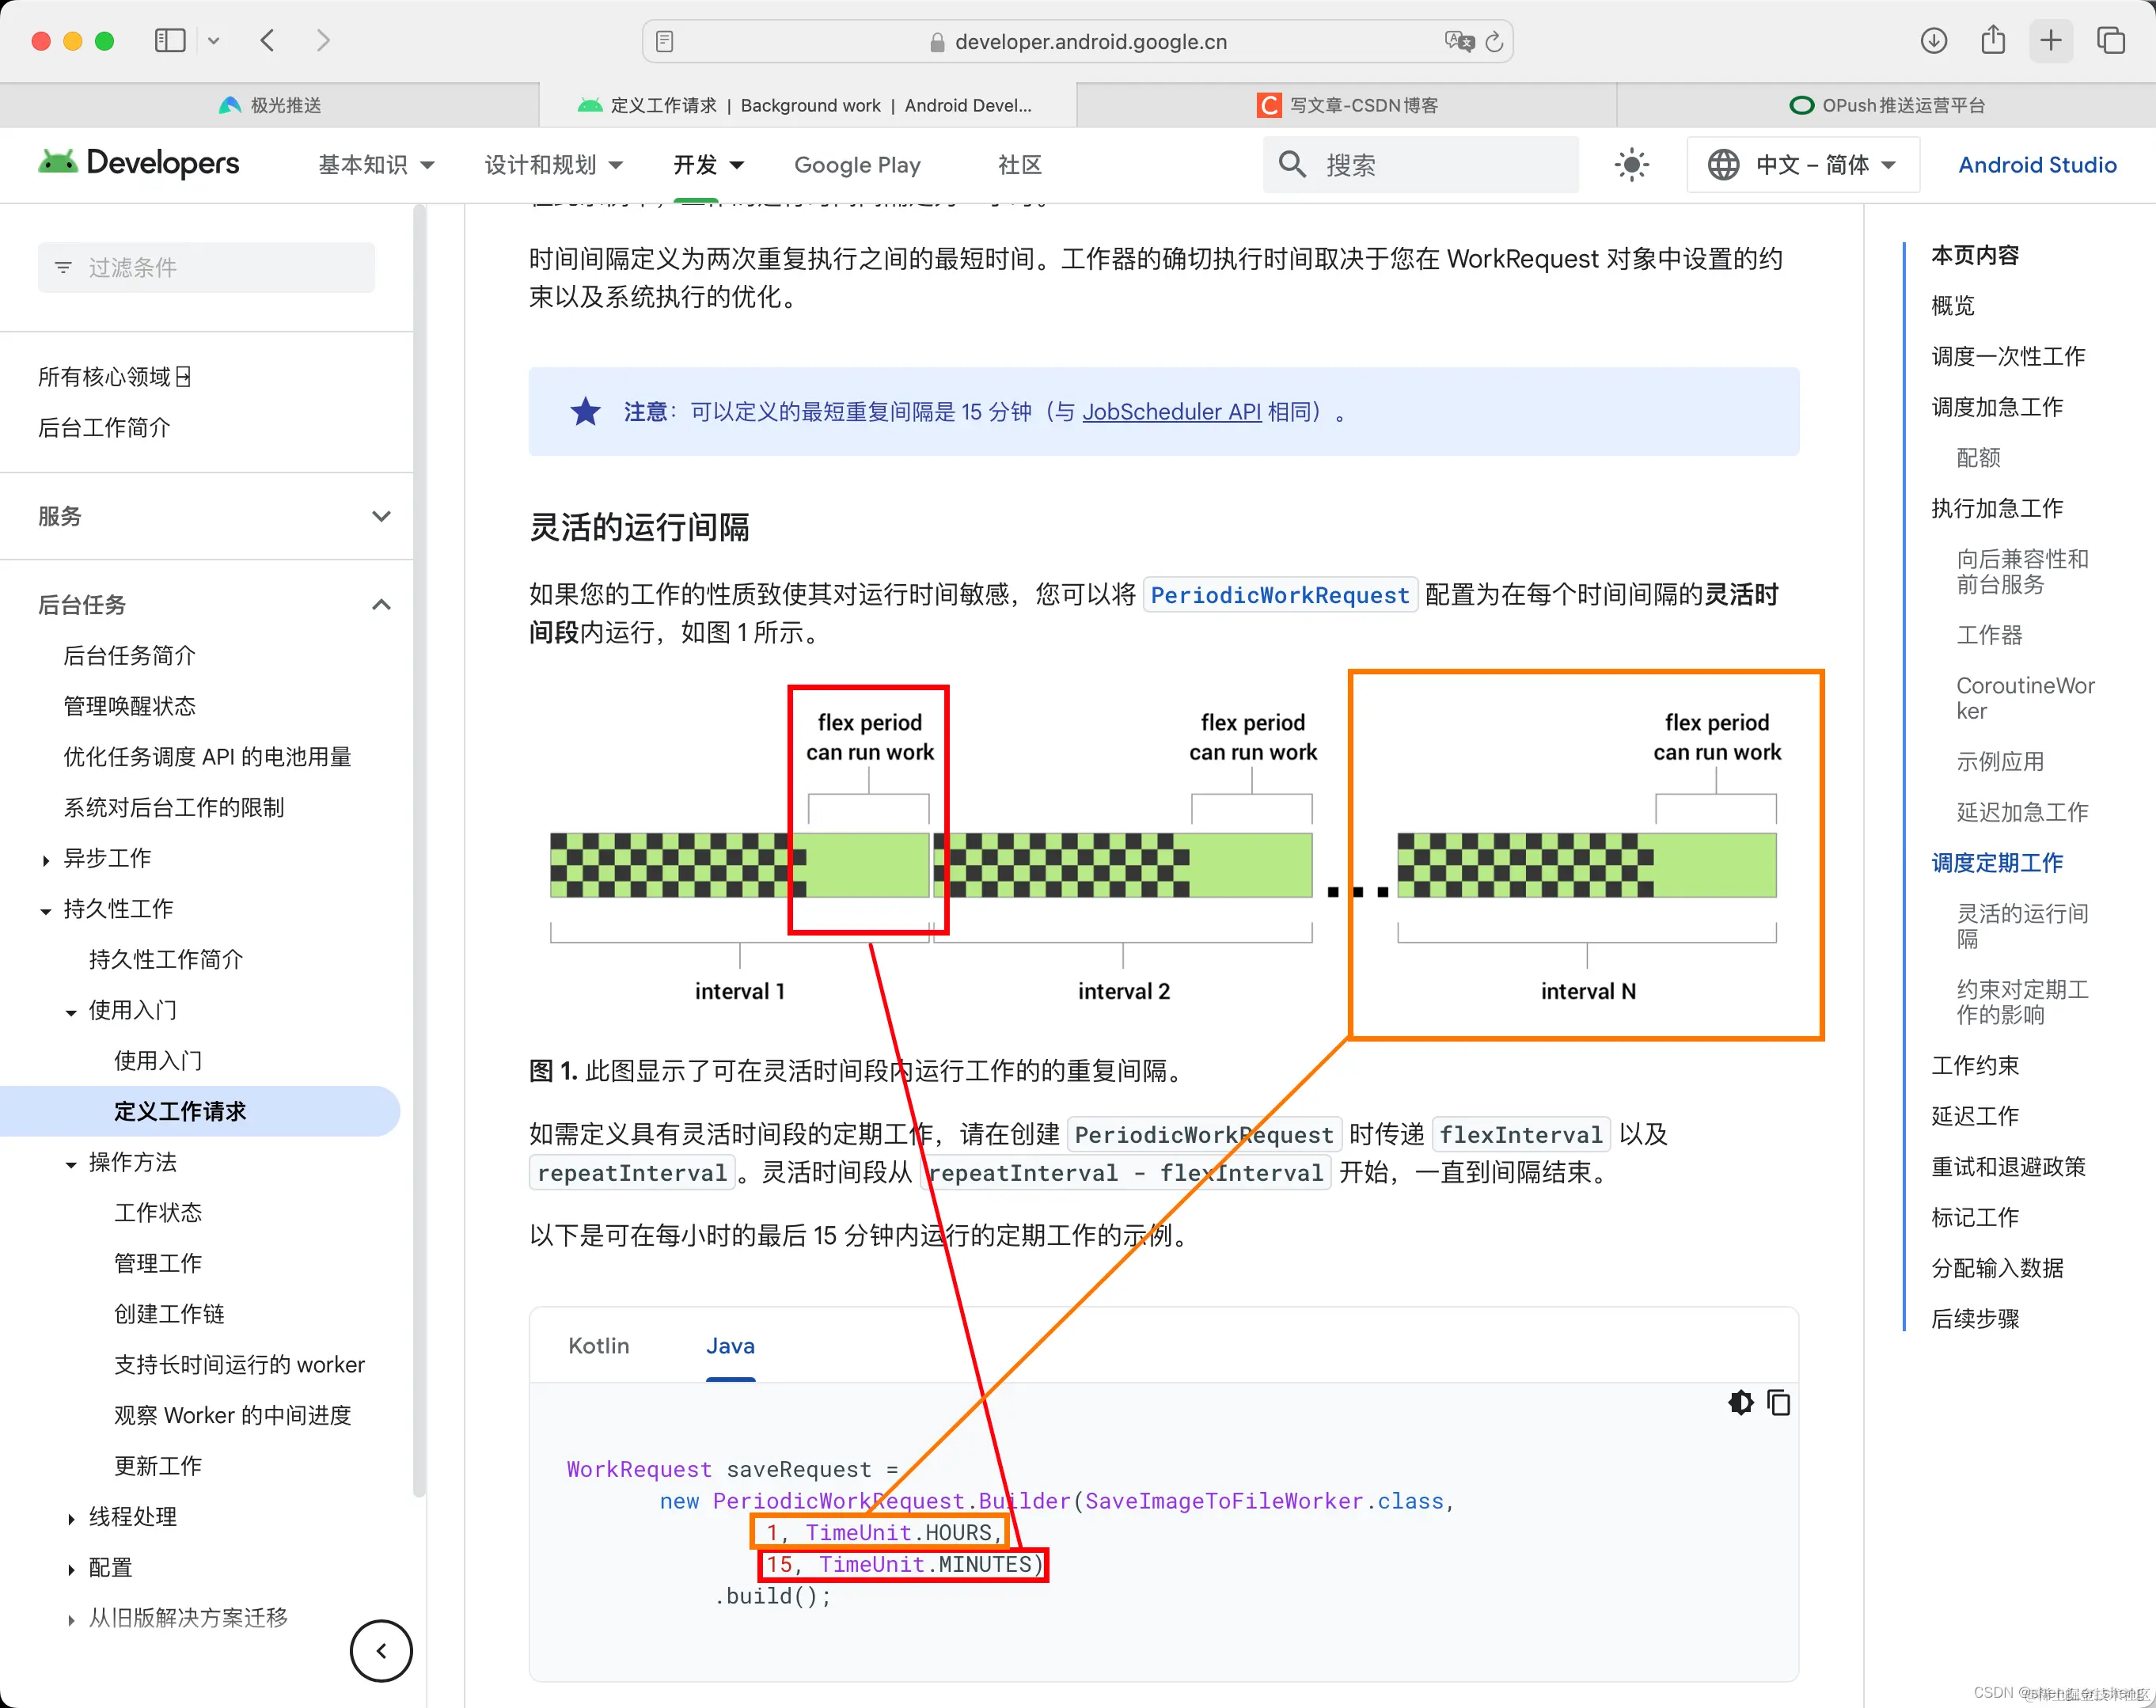Click the PeriodicWorkRequest reference link

[x=1280, y=594]
